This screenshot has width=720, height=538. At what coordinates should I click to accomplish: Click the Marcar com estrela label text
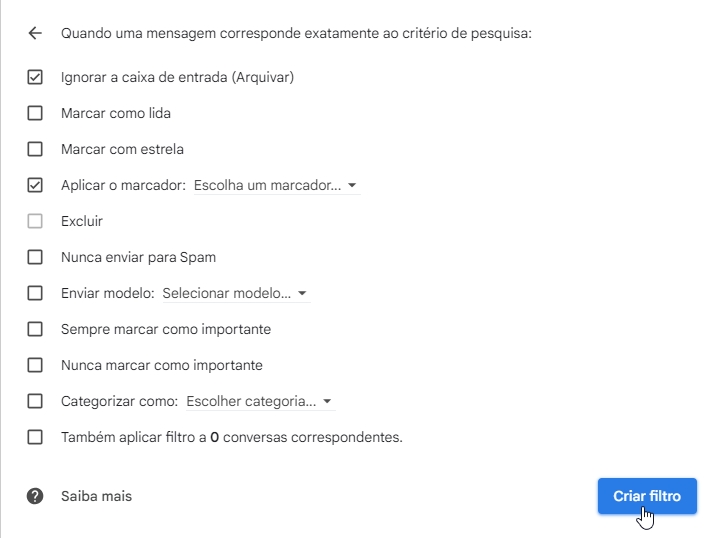coord(122,149)
